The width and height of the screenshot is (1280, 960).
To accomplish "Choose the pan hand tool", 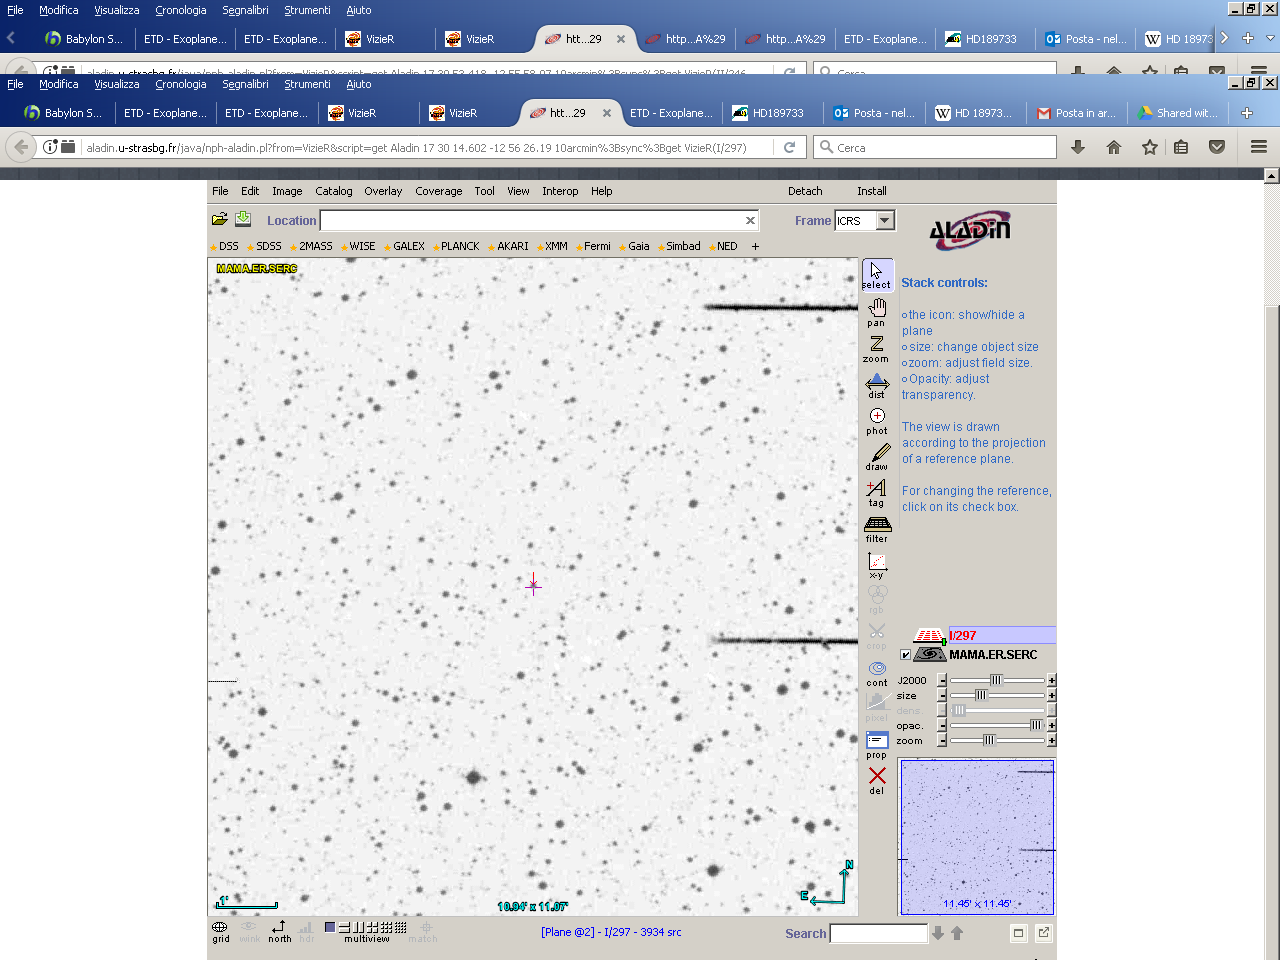I will [877, 312].
